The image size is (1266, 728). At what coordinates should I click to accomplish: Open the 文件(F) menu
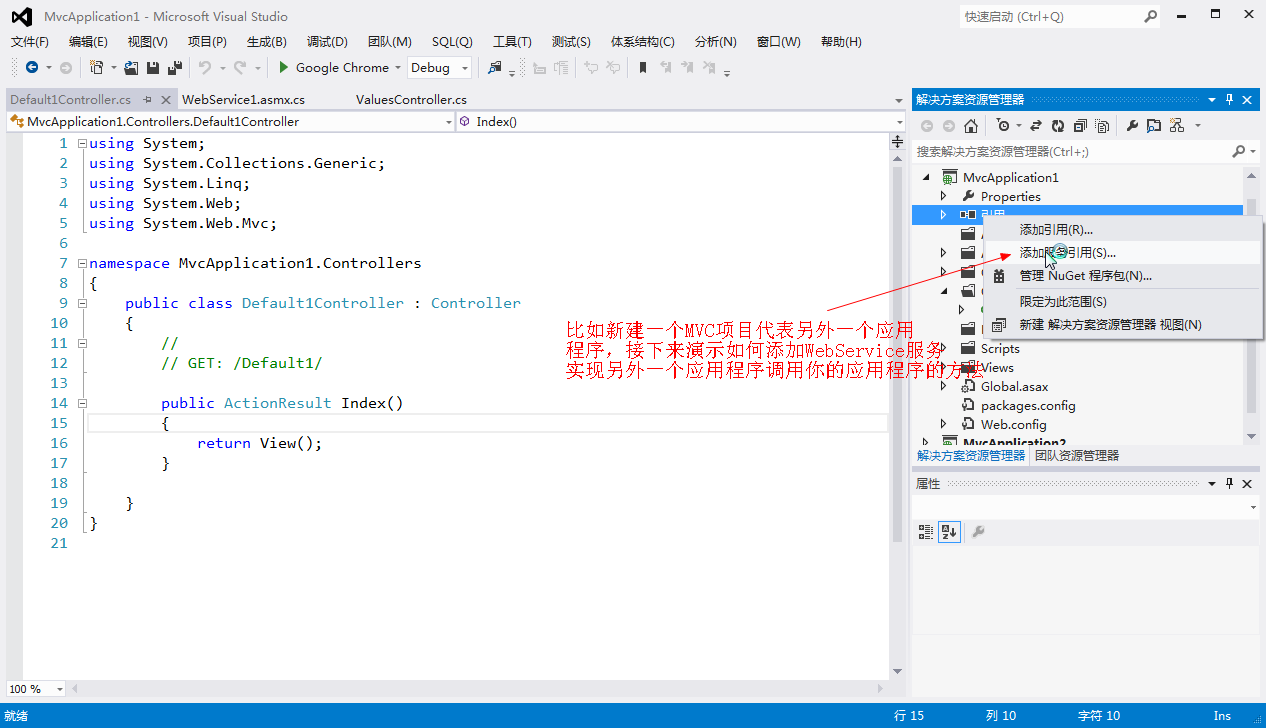click(x=30, y=42)
